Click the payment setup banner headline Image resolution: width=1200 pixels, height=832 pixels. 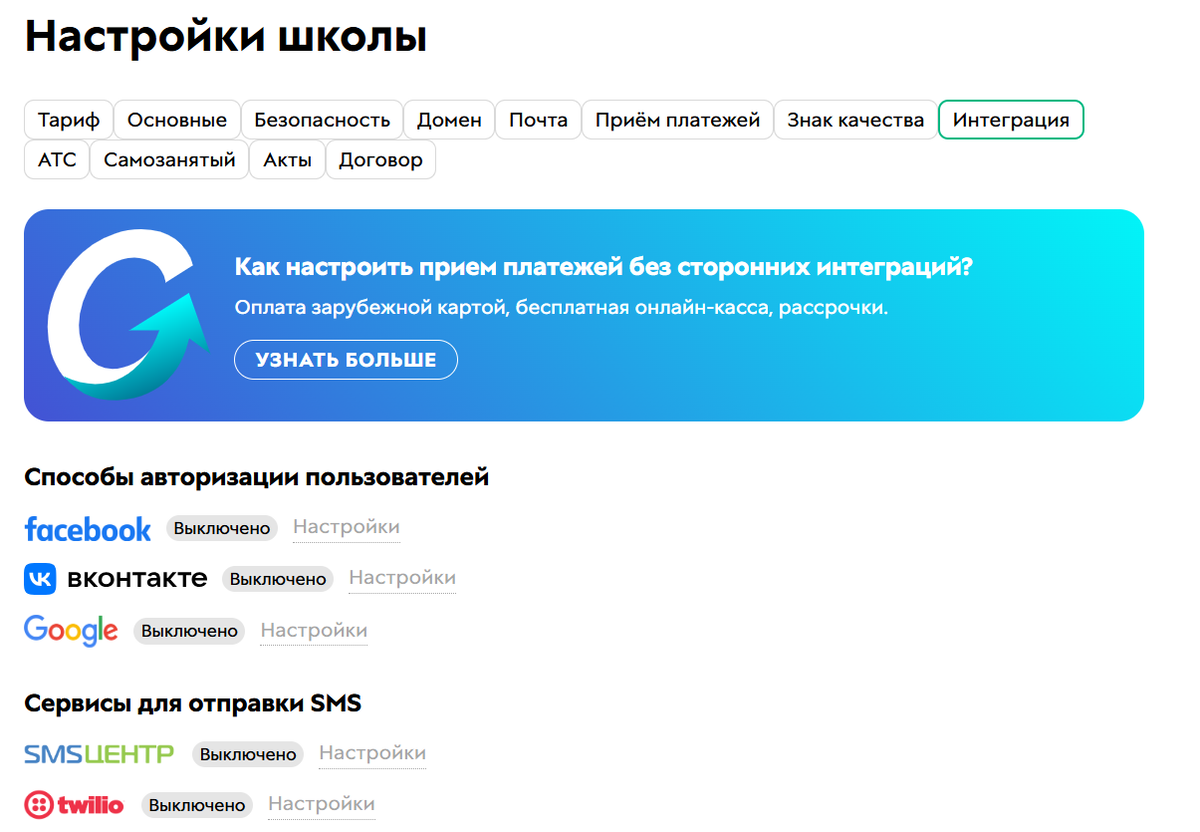click(603, 267)
